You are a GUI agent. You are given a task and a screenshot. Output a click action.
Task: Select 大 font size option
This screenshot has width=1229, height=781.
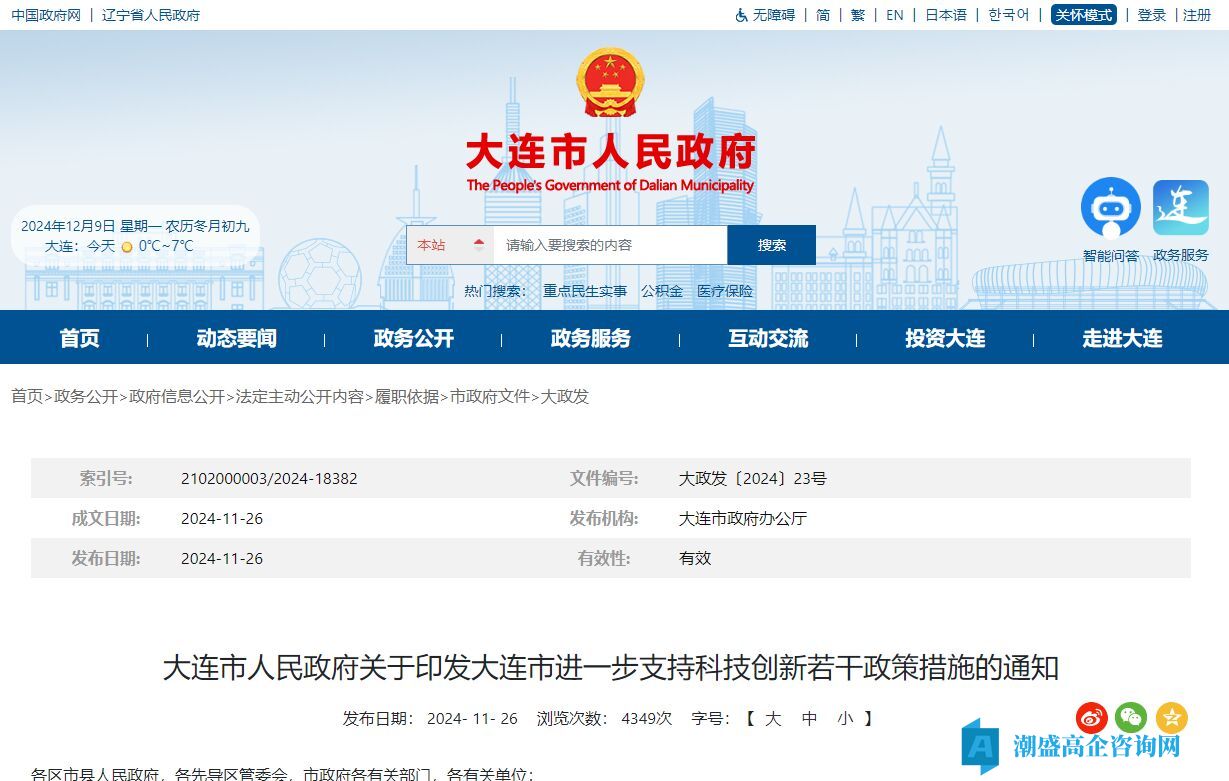coord(773,718)
